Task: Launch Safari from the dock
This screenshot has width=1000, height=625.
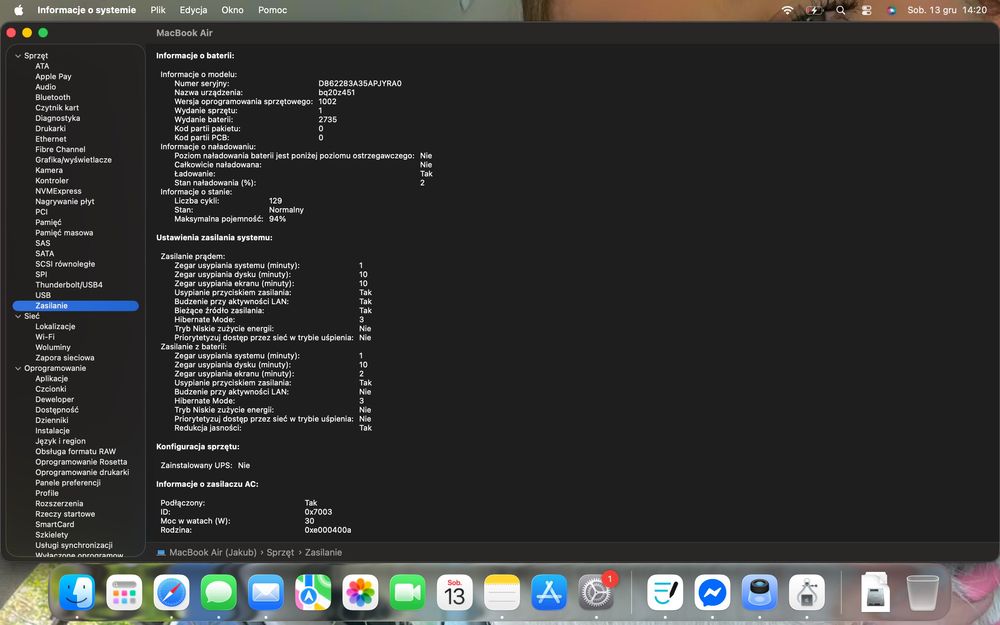Action: (171, 592)
